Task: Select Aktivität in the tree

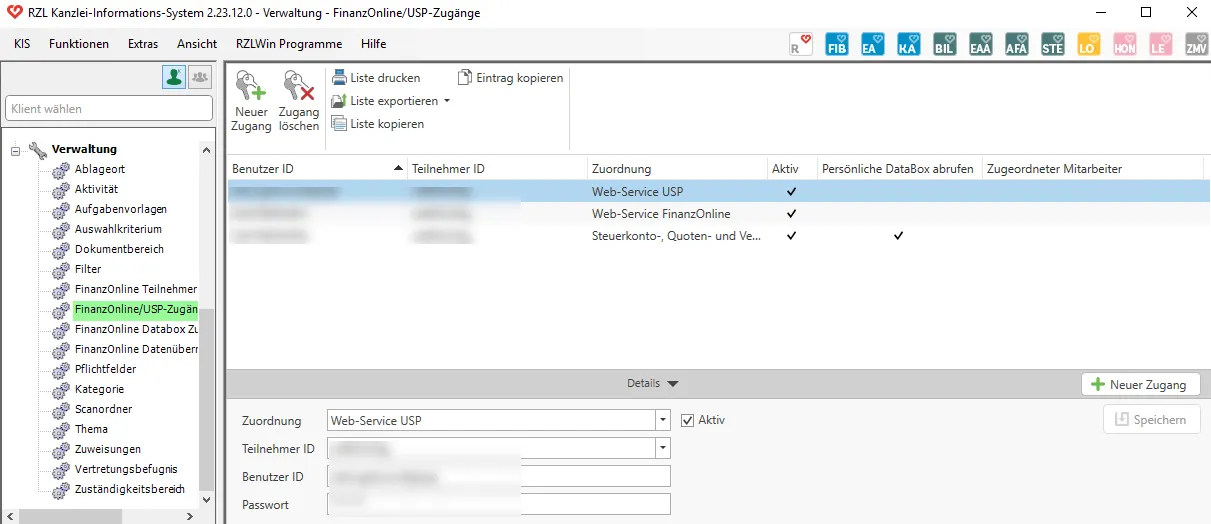Action: click(x=97, y=189)
